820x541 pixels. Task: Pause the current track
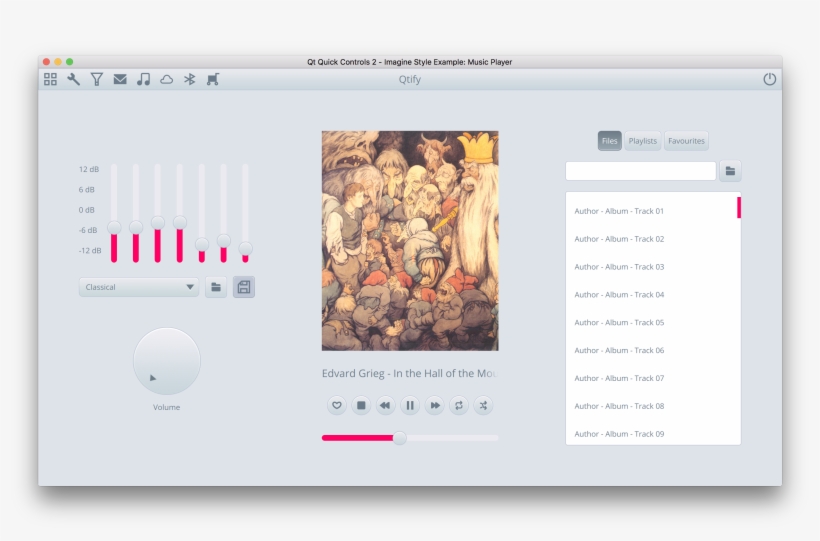point(410,405)
